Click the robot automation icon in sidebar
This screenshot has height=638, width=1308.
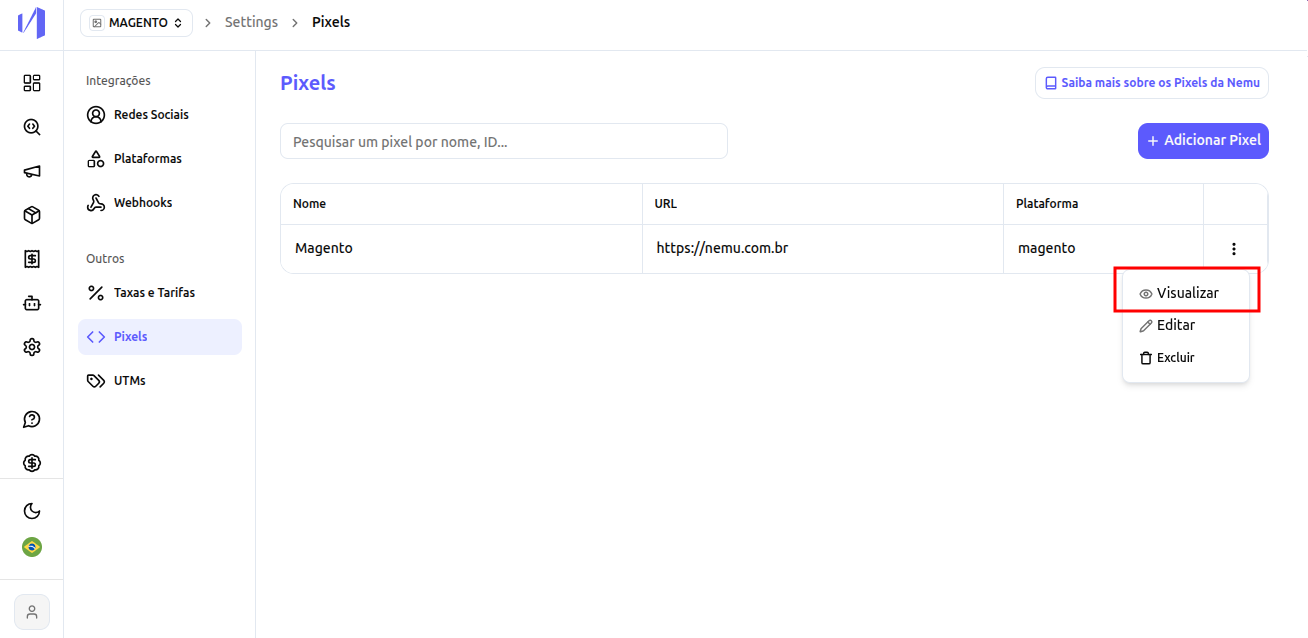click(32, 303)
